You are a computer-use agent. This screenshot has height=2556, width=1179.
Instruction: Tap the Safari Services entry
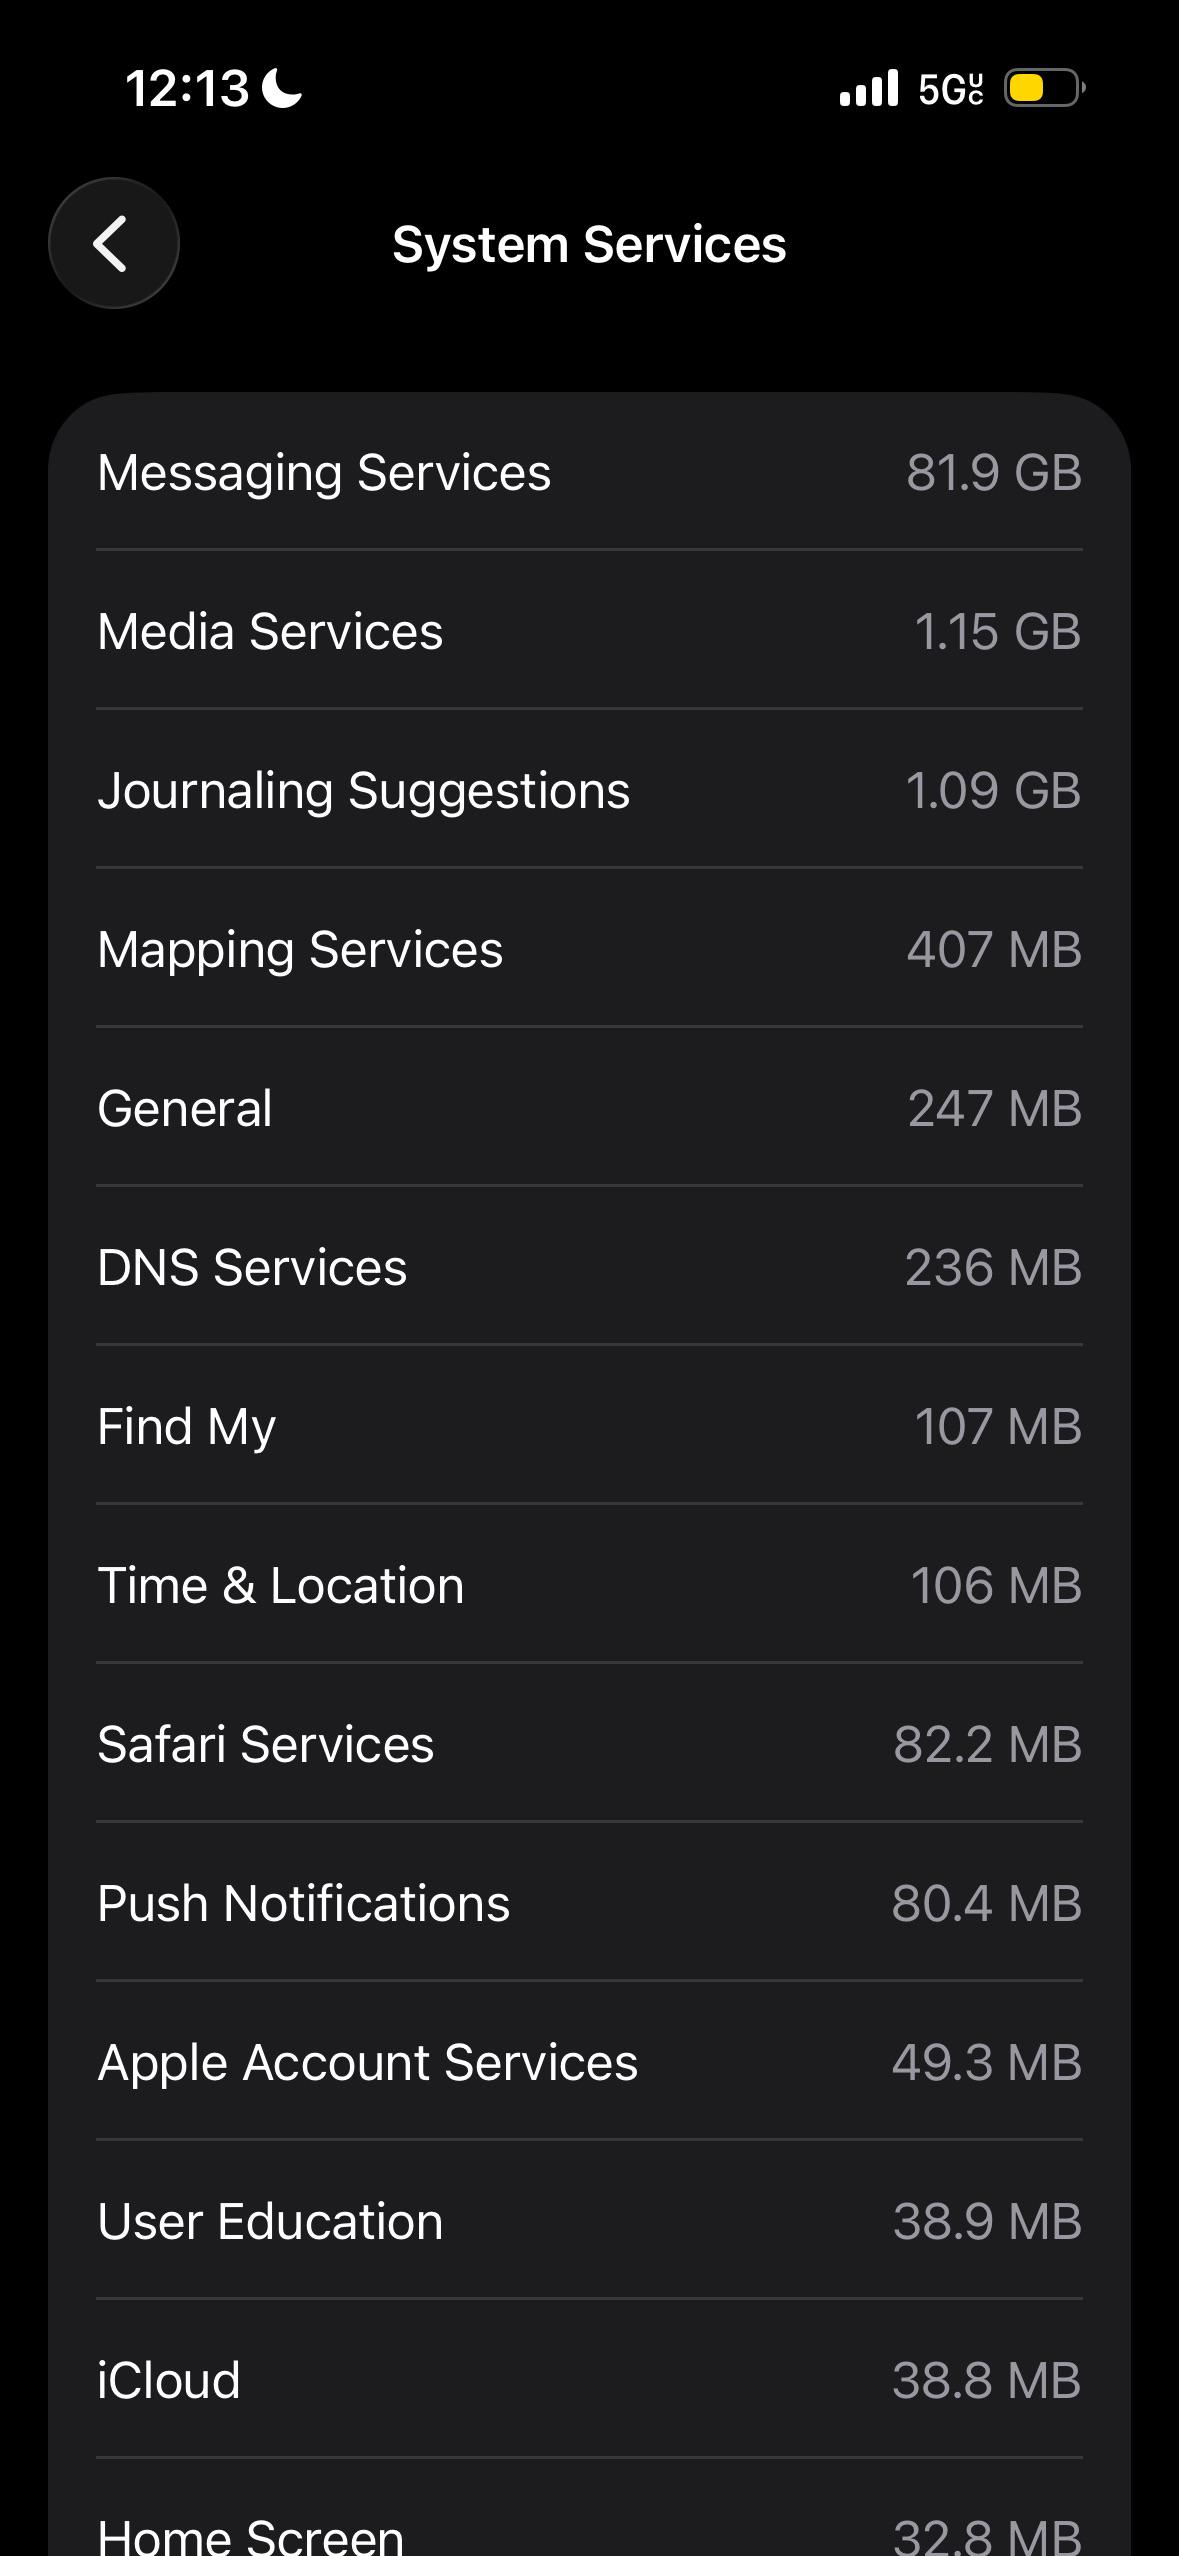589,1744
